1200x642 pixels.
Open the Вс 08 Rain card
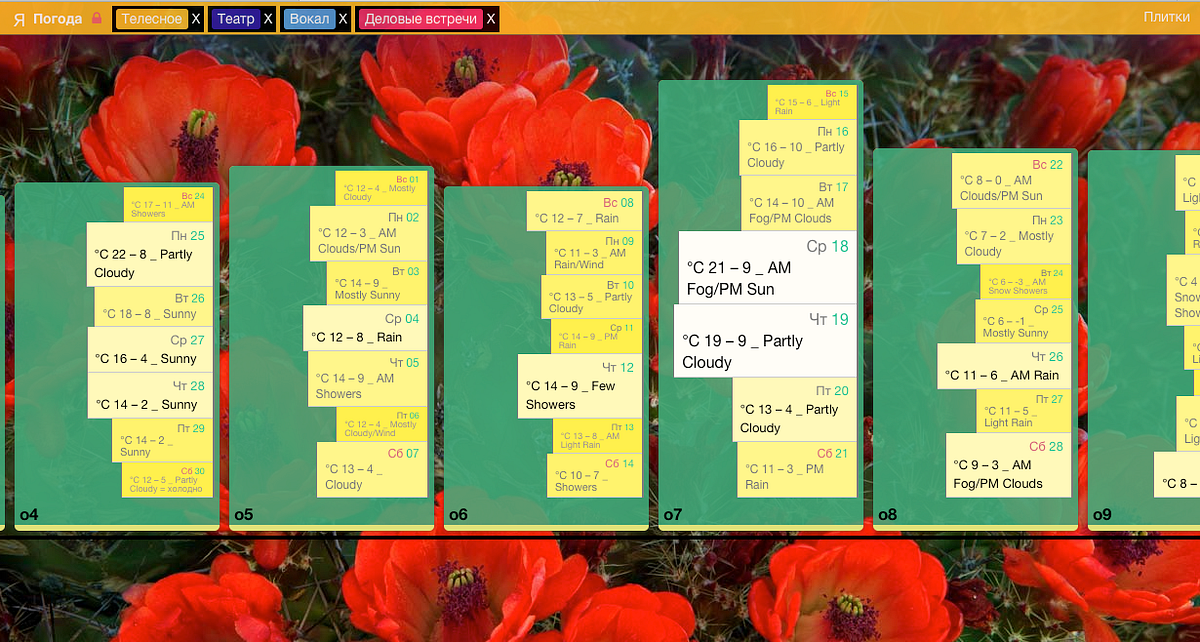(584, 211)
